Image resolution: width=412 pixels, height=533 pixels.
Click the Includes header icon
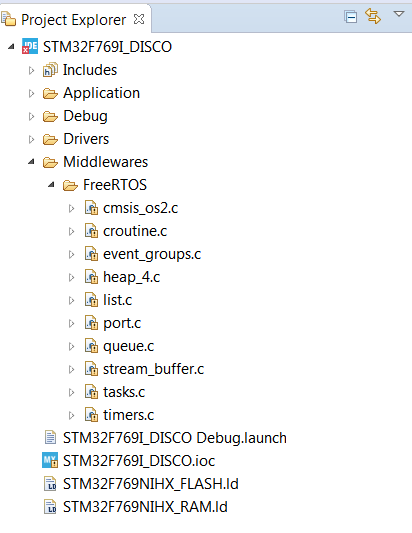[50, 70]
